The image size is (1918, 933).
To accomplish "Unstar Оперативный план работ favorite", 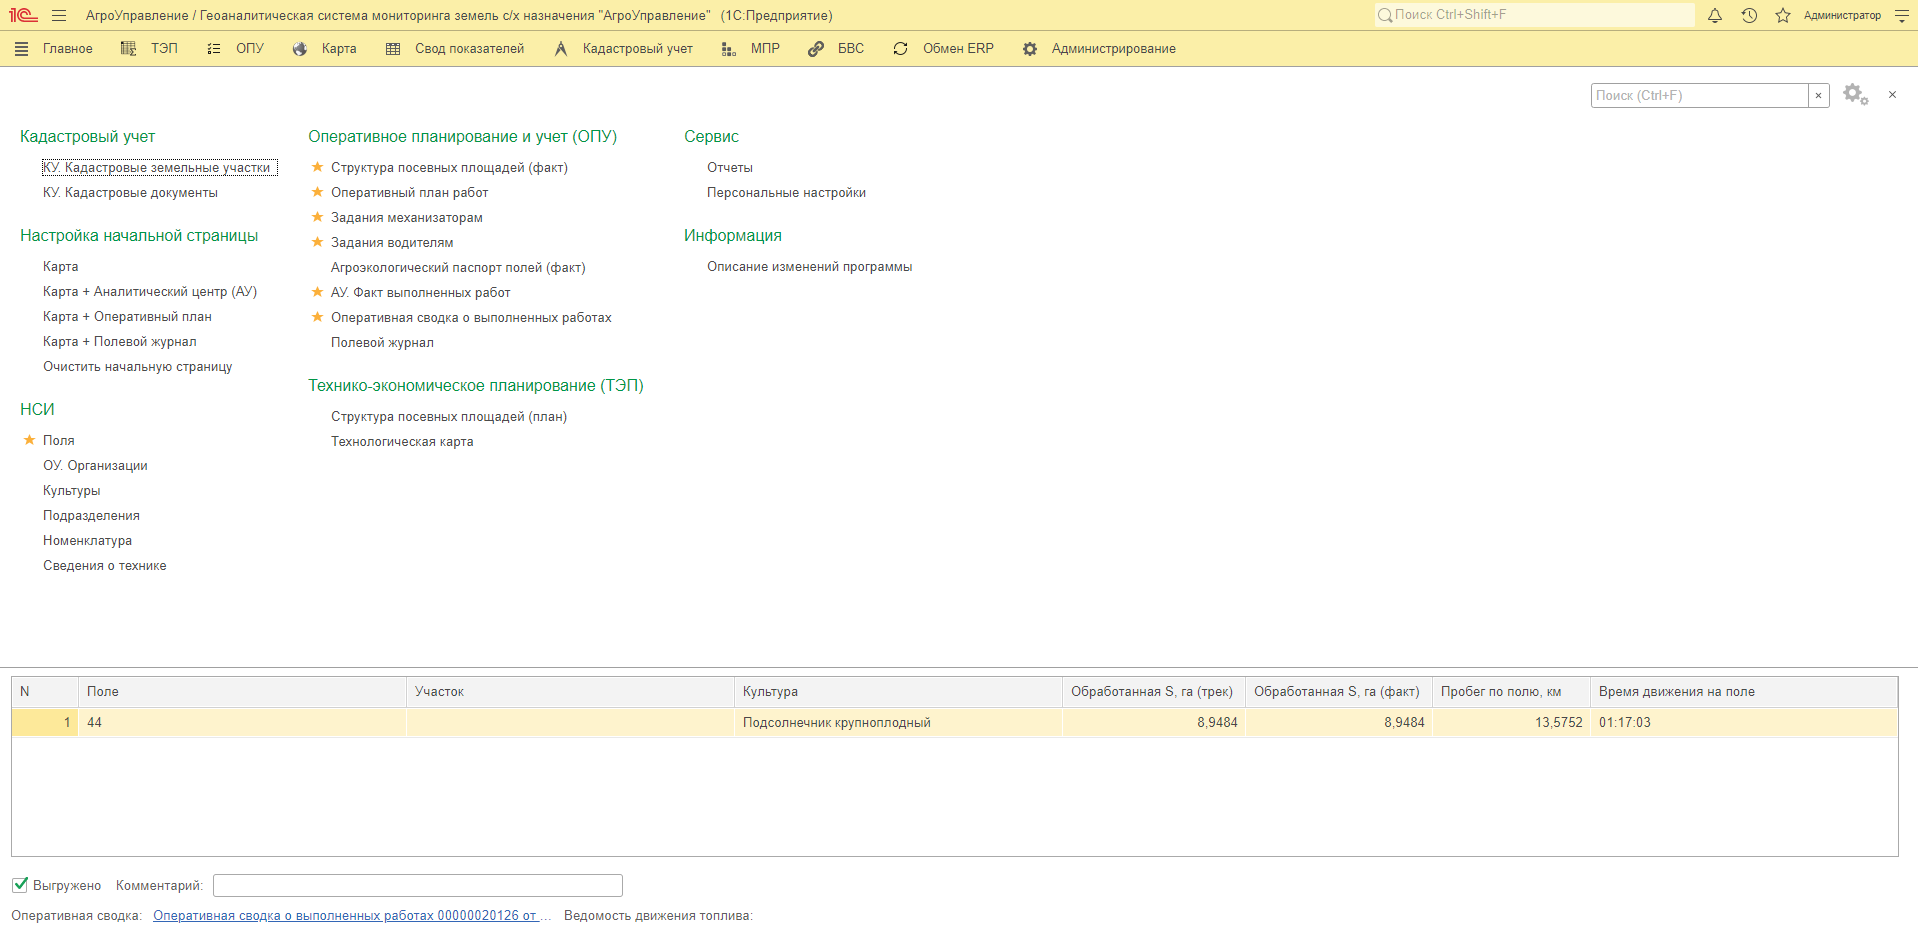I will point(318,192).
